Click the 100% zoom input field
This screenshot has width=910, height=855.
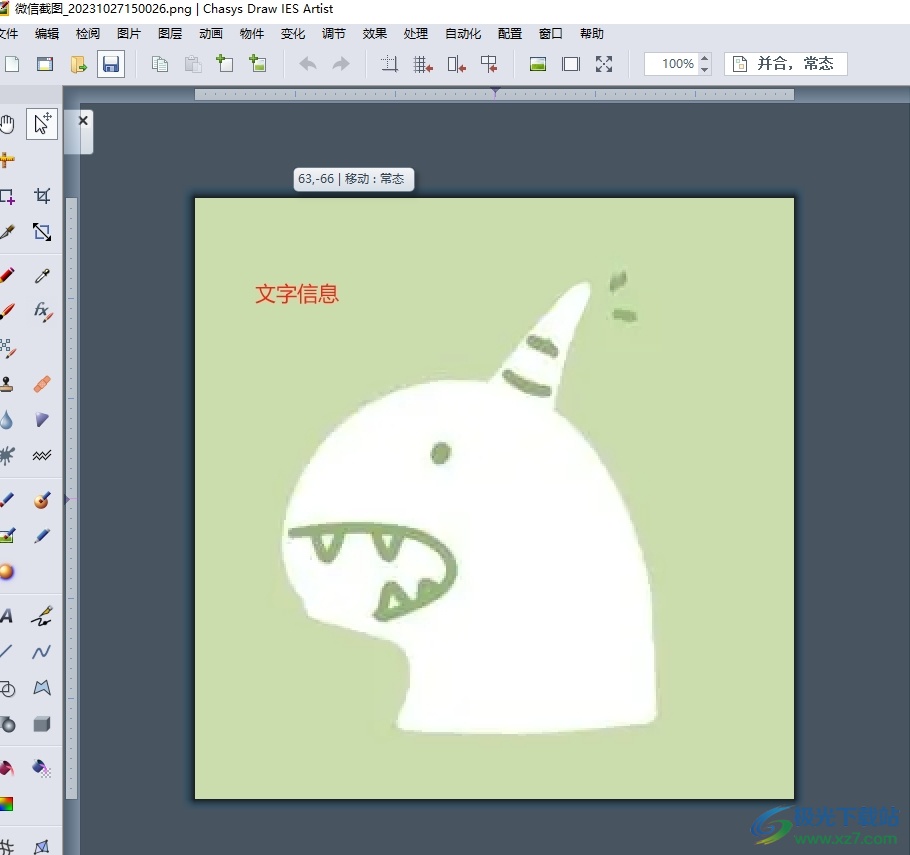point(672,64)
